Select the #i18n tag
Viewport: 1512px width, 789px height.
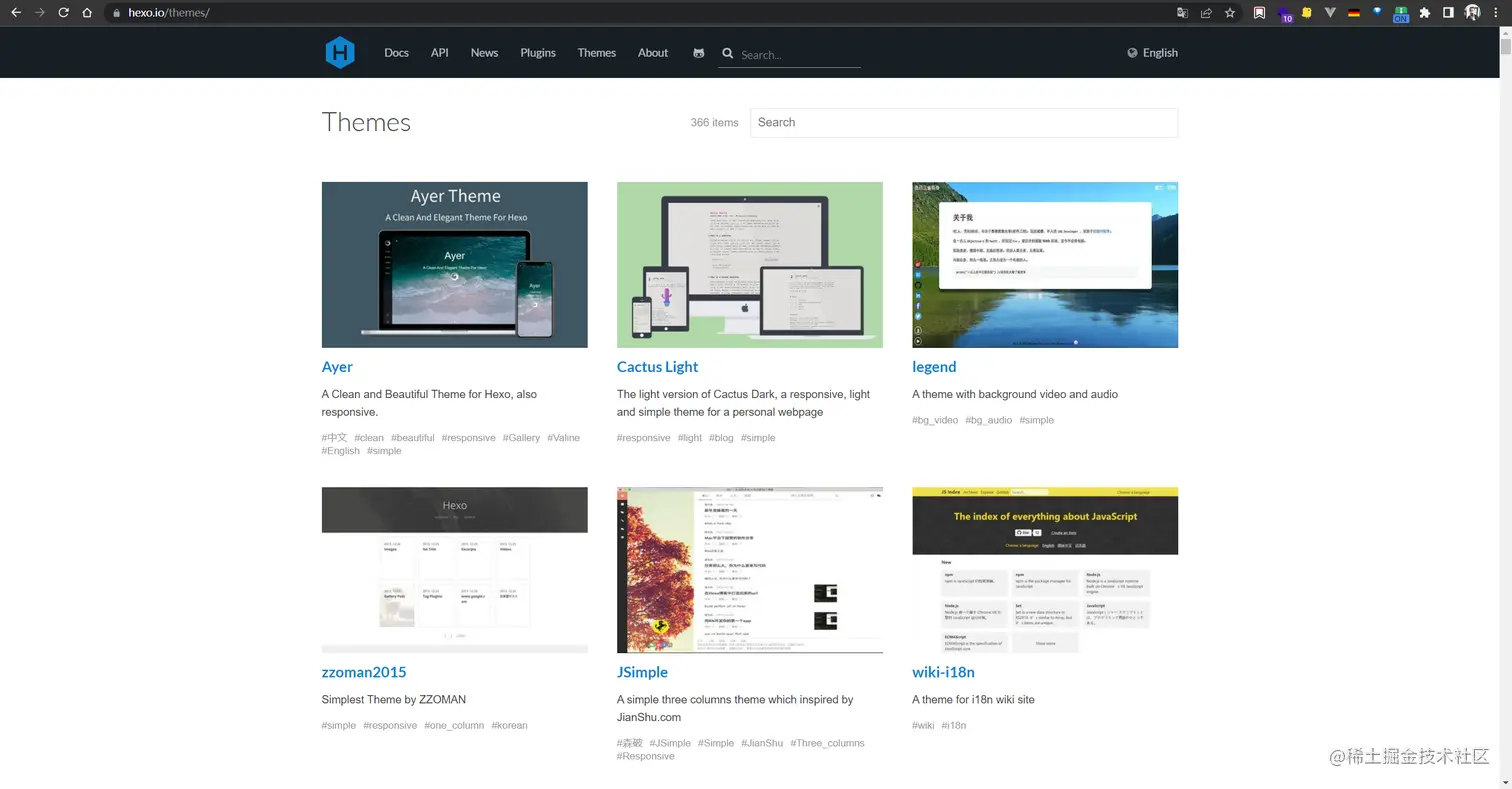pyautogui.click(x=954, y=726)
